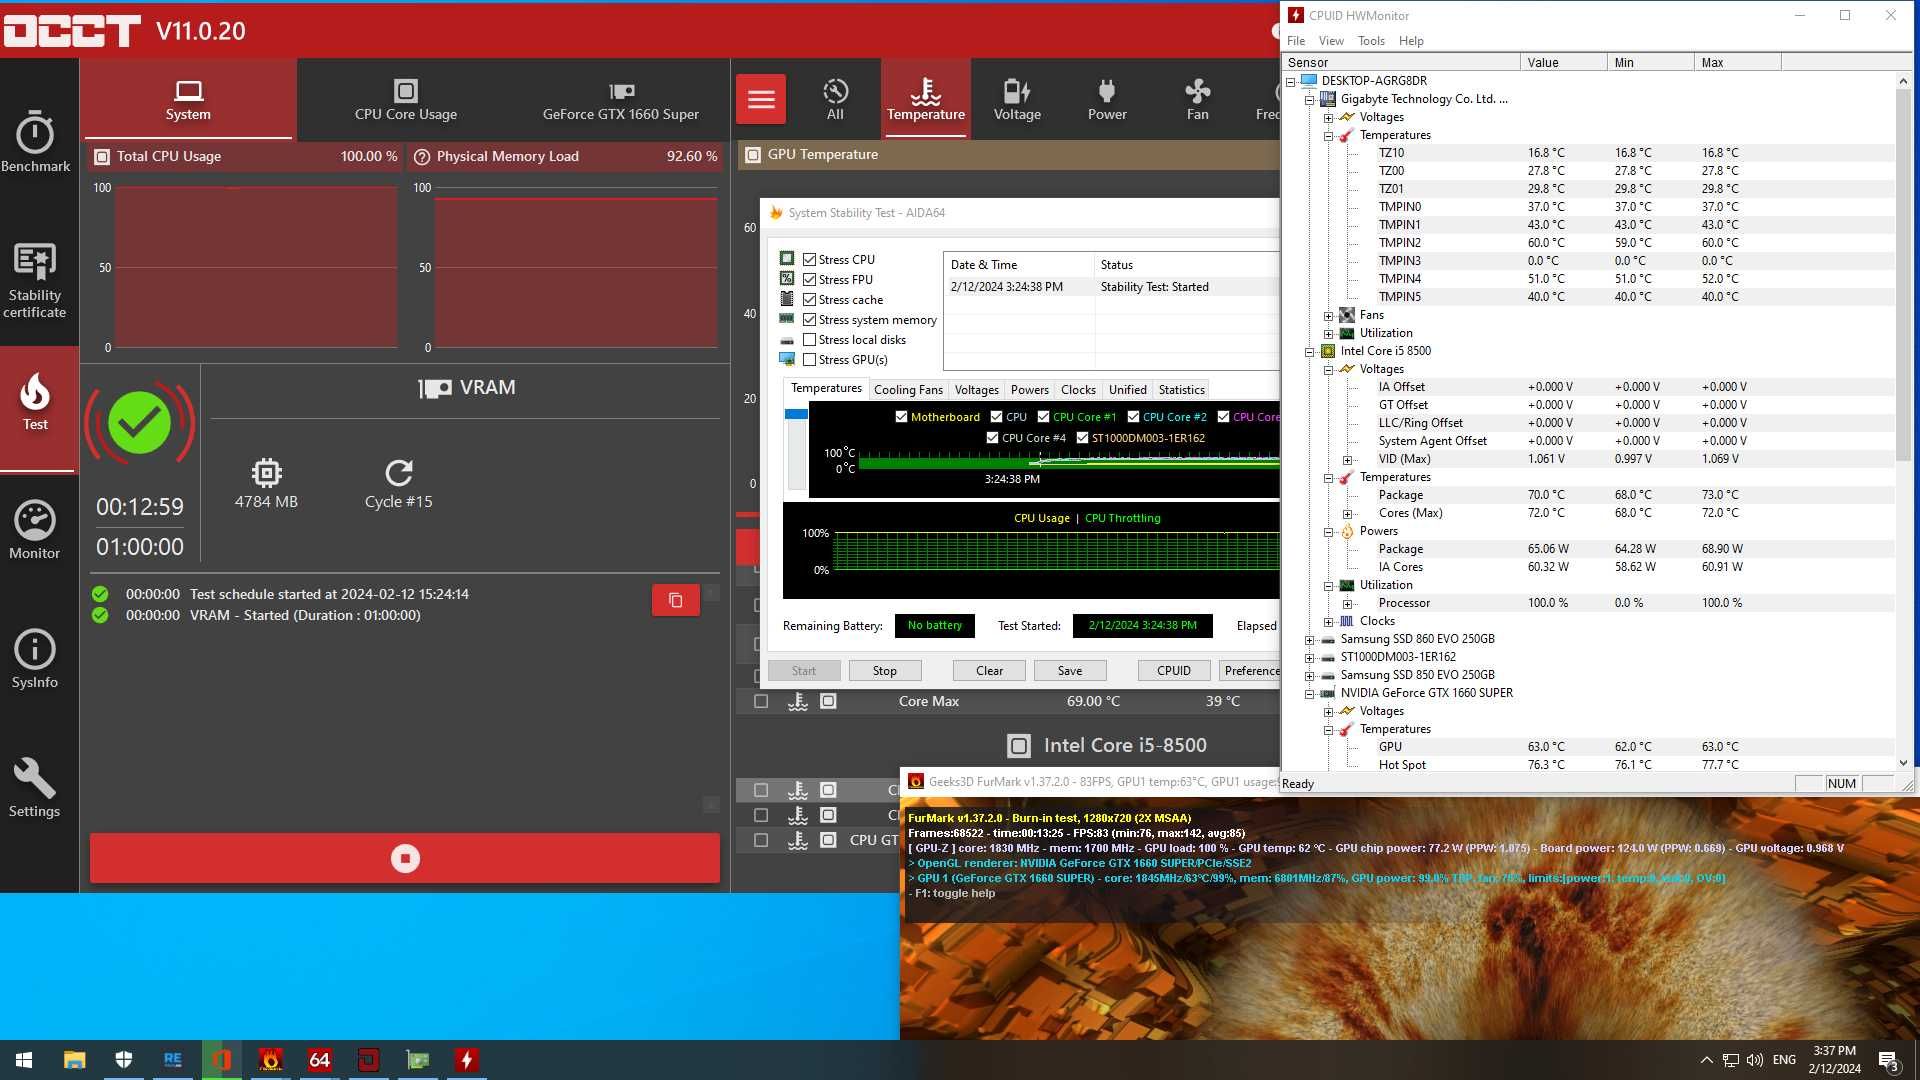Toggle Motherboard temperature graph checkbox
The image size is (1920, 1080).
[x=901, y=417]
